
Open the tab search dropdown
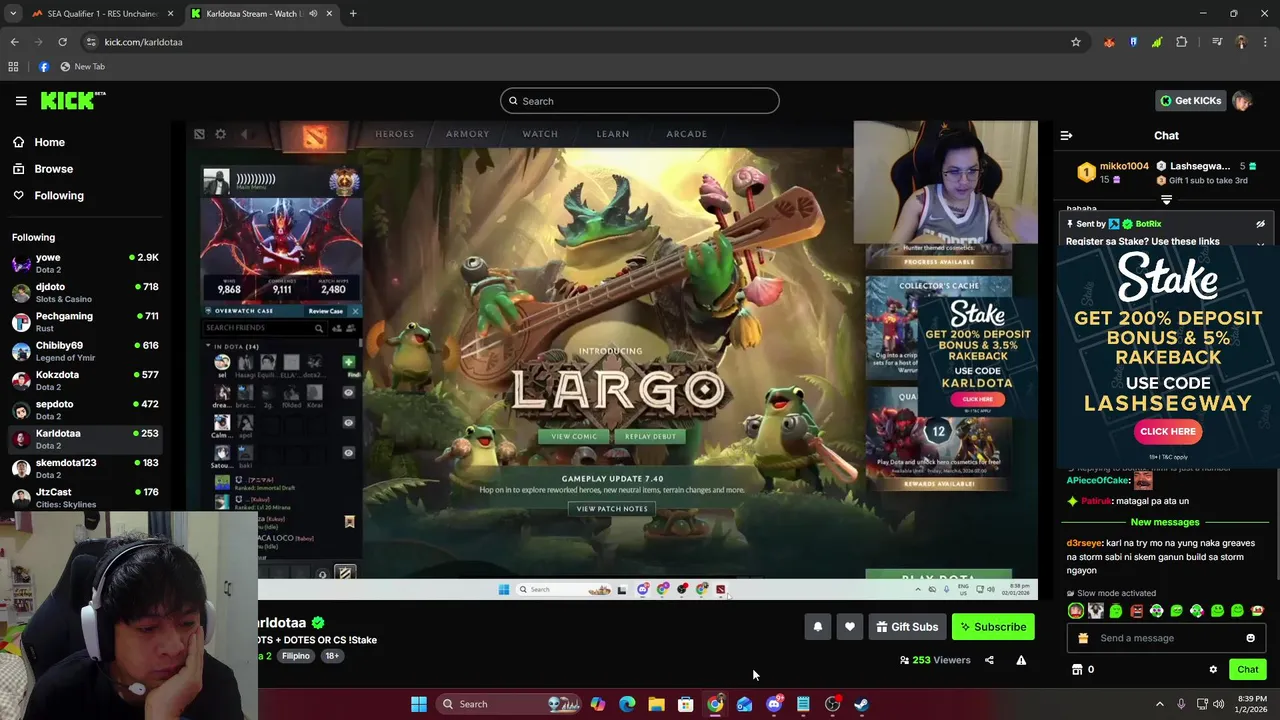[13, 14]
